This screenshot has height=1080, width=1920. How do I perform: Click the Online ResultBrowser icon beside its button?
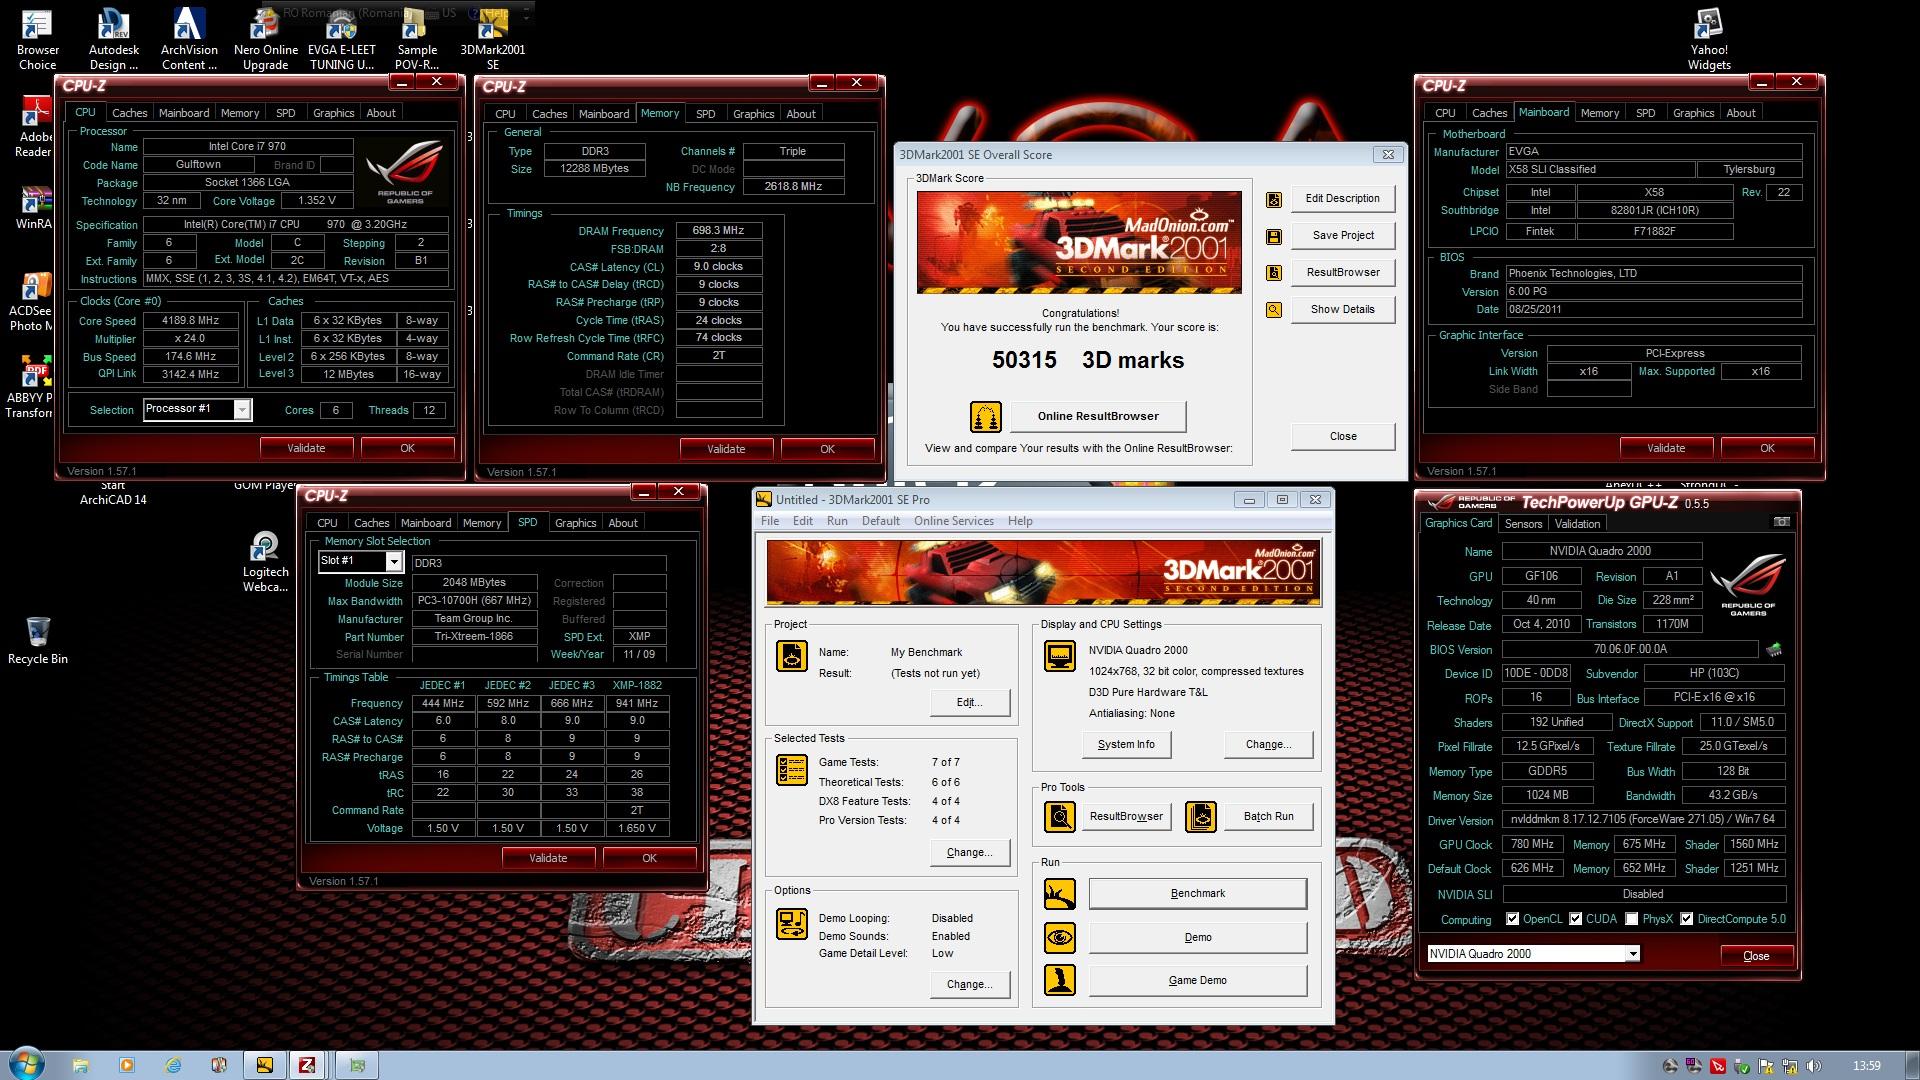click(985, 417)
